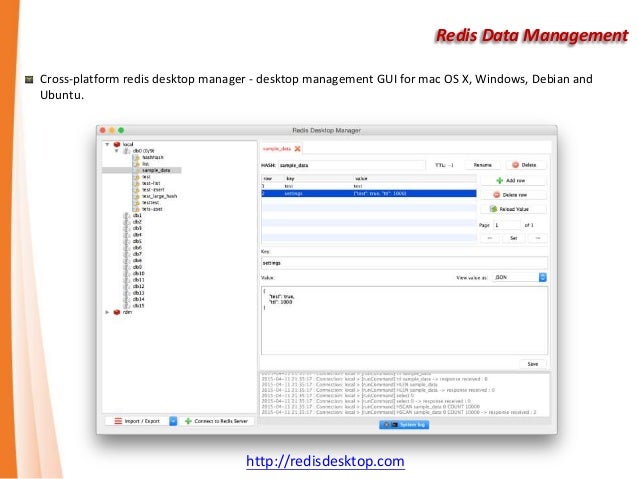Click the Set page button
Screen dimensions: 638x479
pos(514,238)
